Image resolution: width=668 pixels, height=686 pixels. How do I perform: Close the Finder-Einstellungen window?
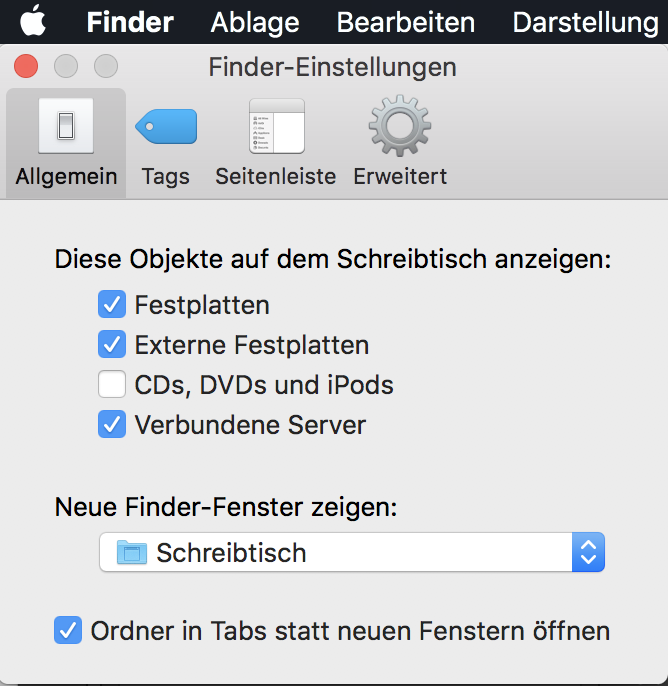point(26,66)
